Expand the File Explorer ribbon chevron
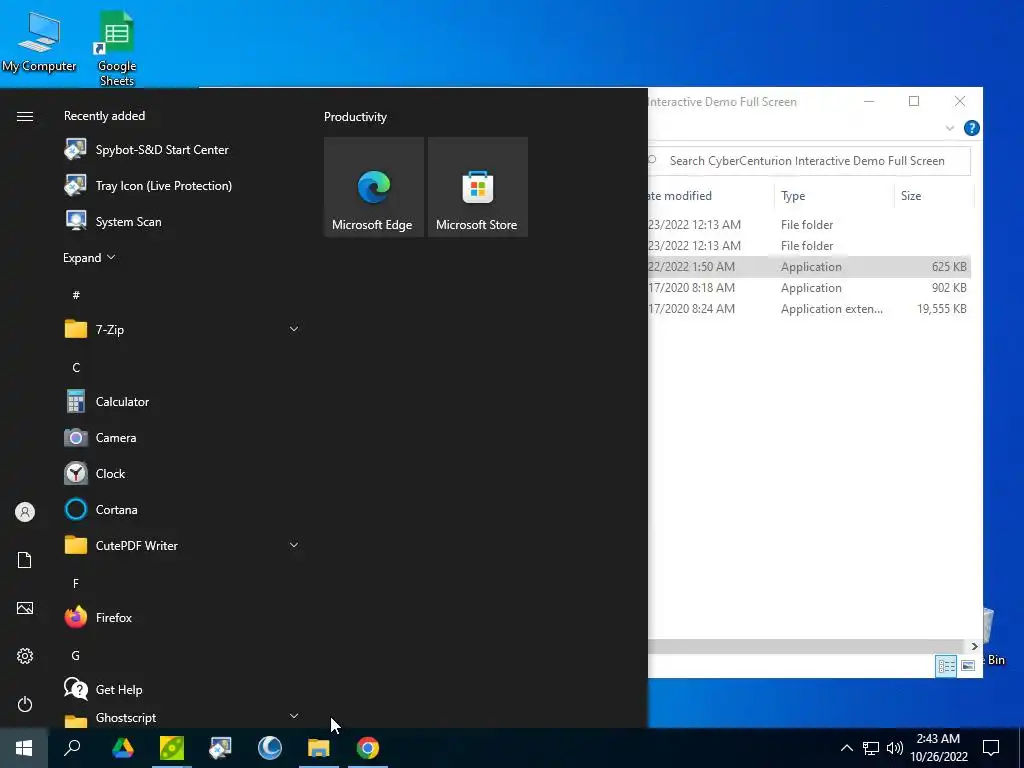This screenshot has width=1024, height=768. tap(950, 128)
